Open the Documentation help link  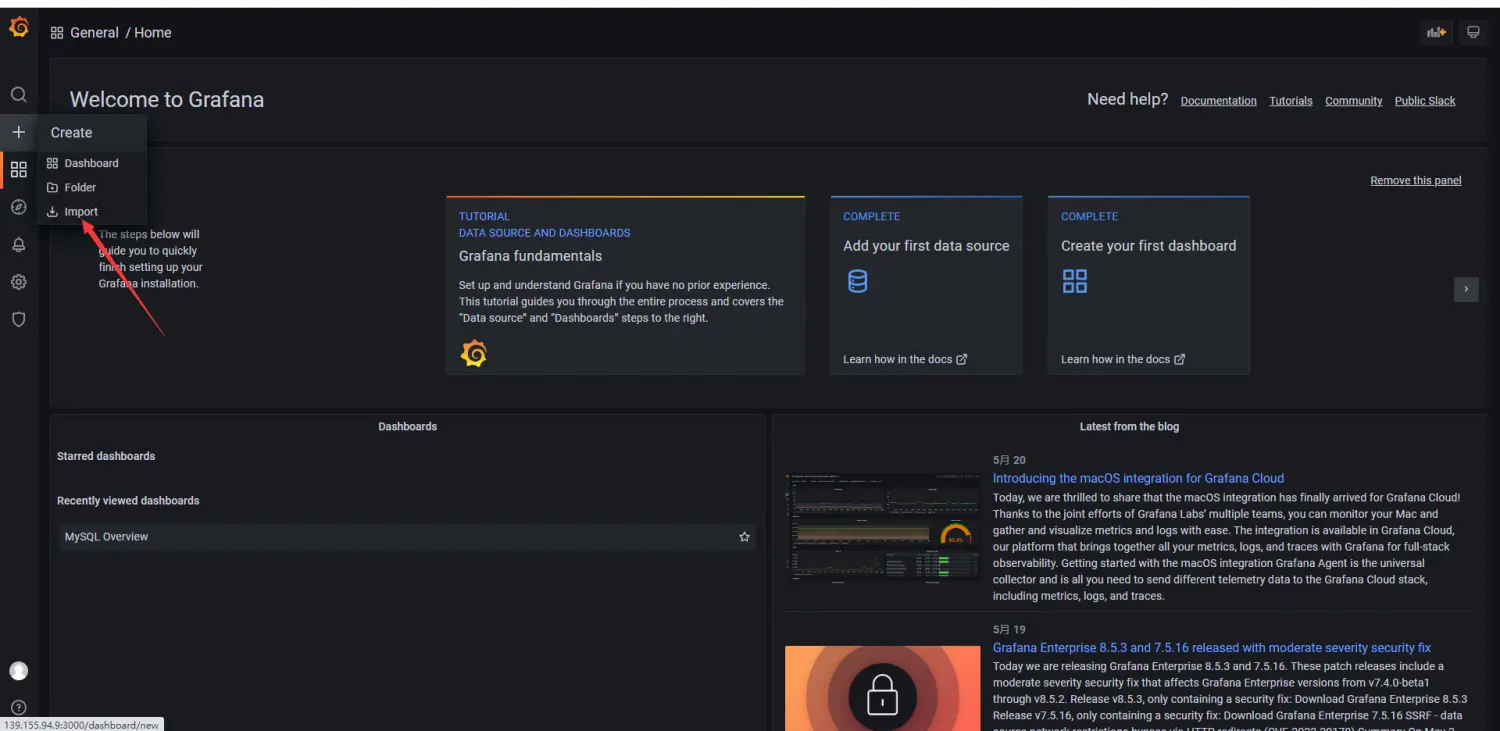pos(1218,101)
